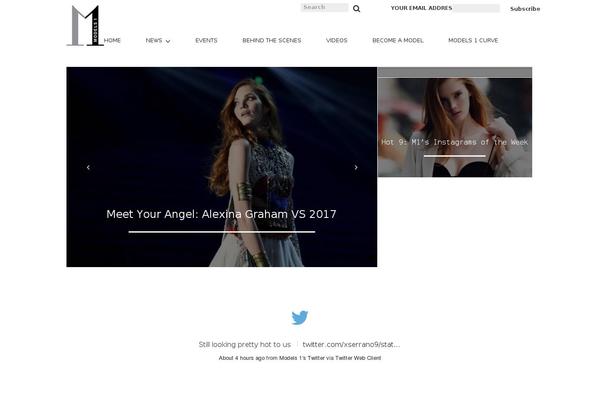This screenshot has width=600, height=400.
Task: Click the Models 1's Twitter link
Action: point(302,358)
